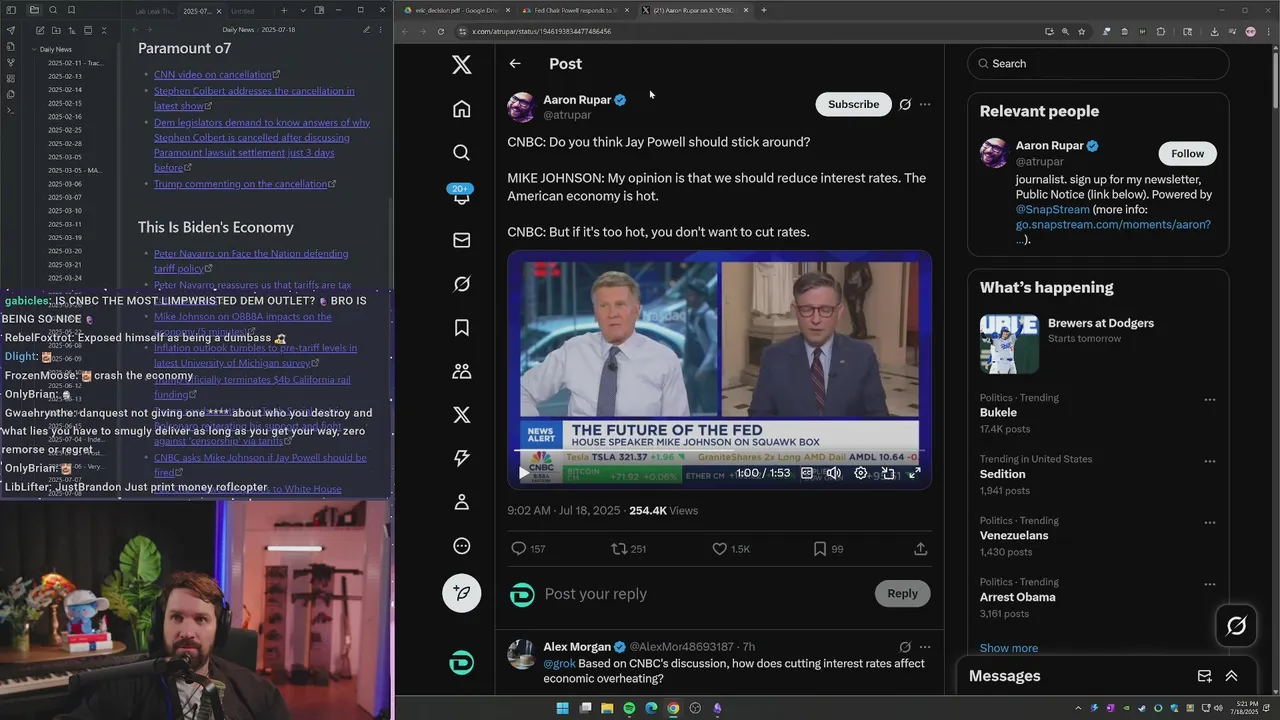Repost the tweet showing 251 reposts
The width and height of the screenshot is (1280, 720).
(x=619, y=549)
